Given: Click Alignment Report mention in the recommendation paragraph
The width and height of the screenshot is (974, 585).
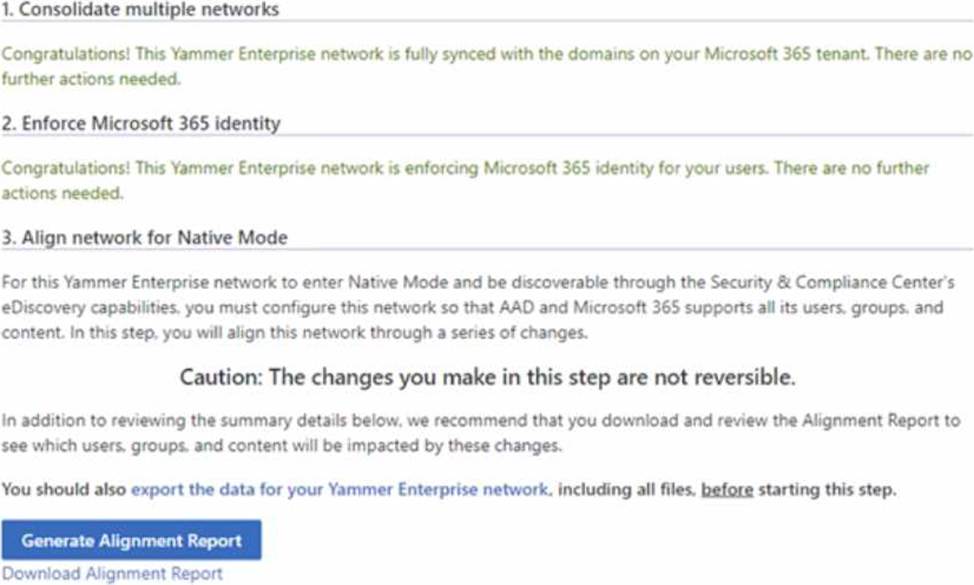Looking at the screenshot, I should [x=872, y=421].
